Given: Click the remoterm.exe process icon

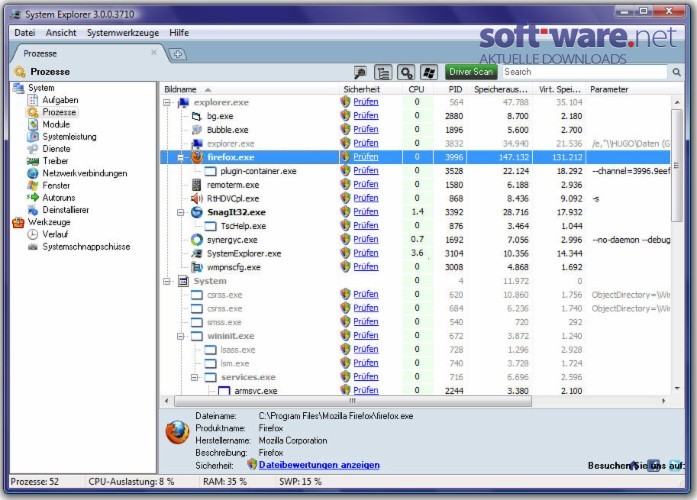Looking at the screenshot, I should pyautogui.click(x=196, y=184).
